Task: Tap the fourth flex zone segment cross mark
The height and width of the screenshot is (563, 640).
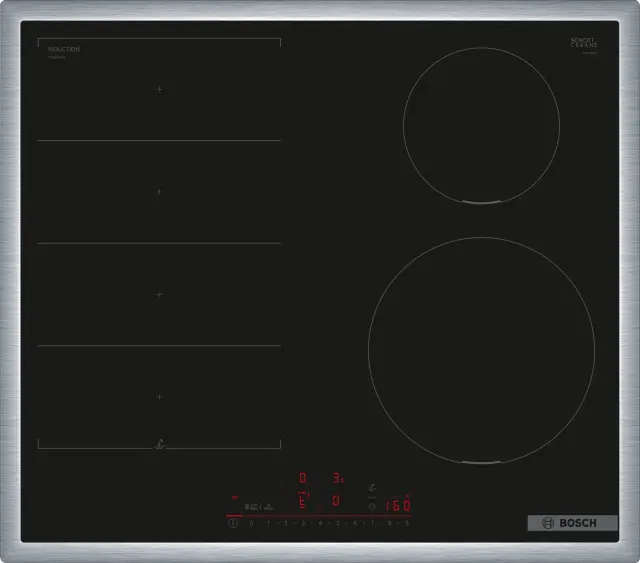Action: [x=159, y=396]
